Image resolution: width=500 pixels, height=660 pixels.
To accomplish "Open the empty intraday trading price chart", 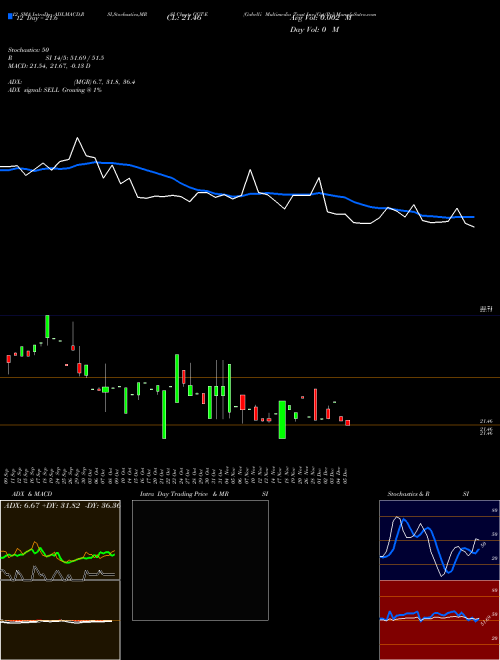I will point(200,560).
